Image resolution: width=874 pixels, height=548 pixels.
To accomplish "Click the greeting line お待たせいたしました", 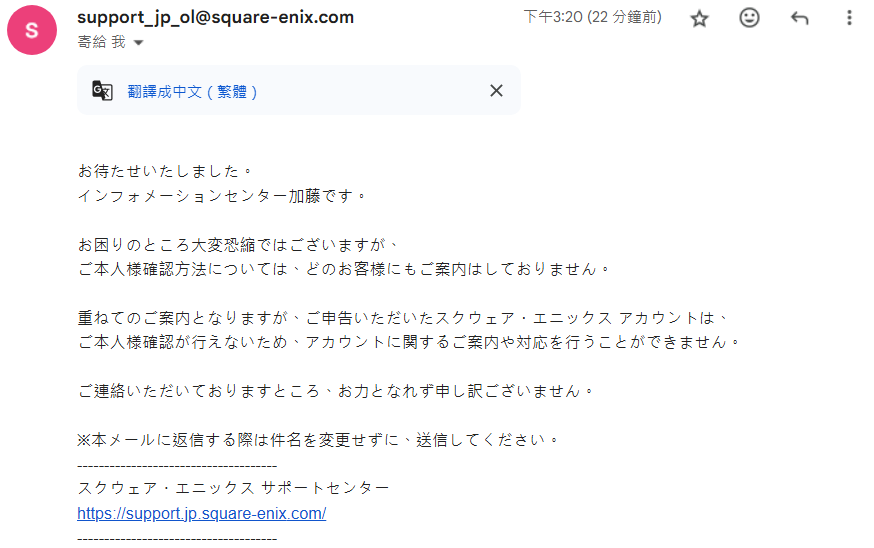I will pos(165,171).
